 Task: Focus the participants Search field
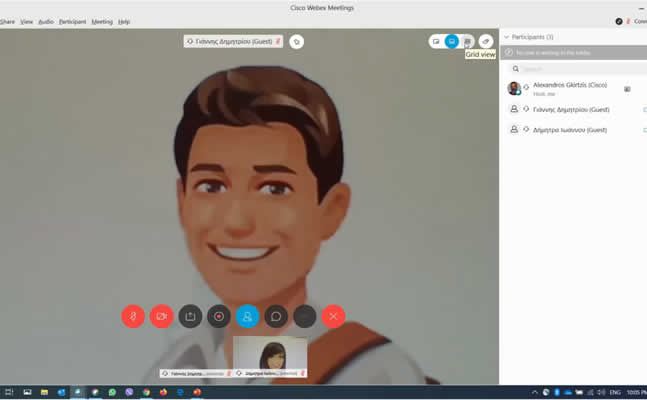click(x=578, y=69)
